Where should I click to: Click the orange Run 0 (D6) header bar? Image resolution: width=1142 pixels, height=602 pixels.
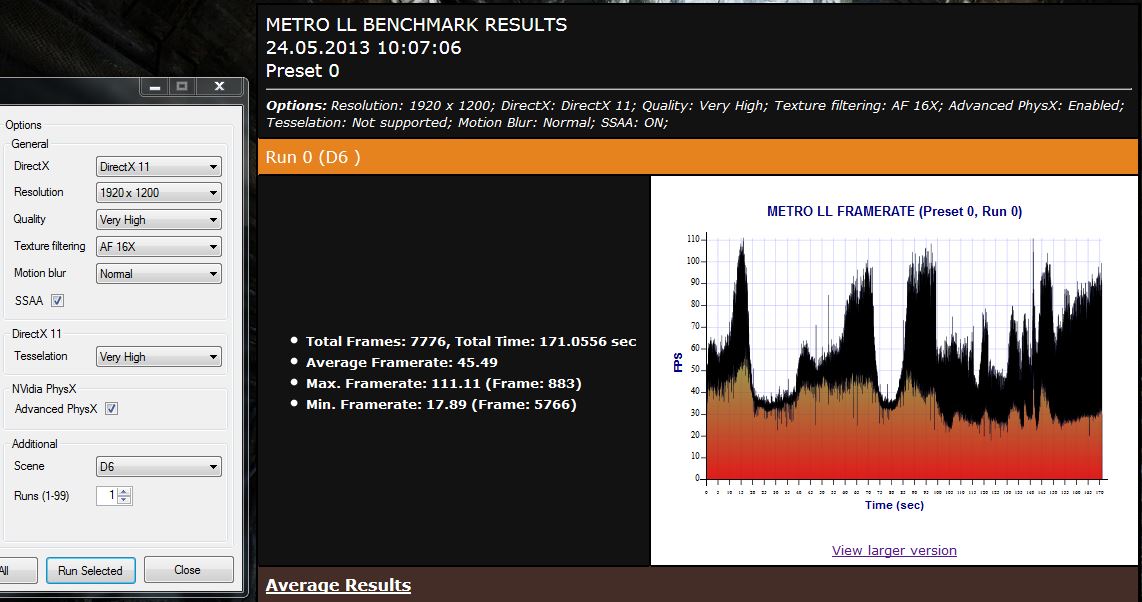[698, 157]
